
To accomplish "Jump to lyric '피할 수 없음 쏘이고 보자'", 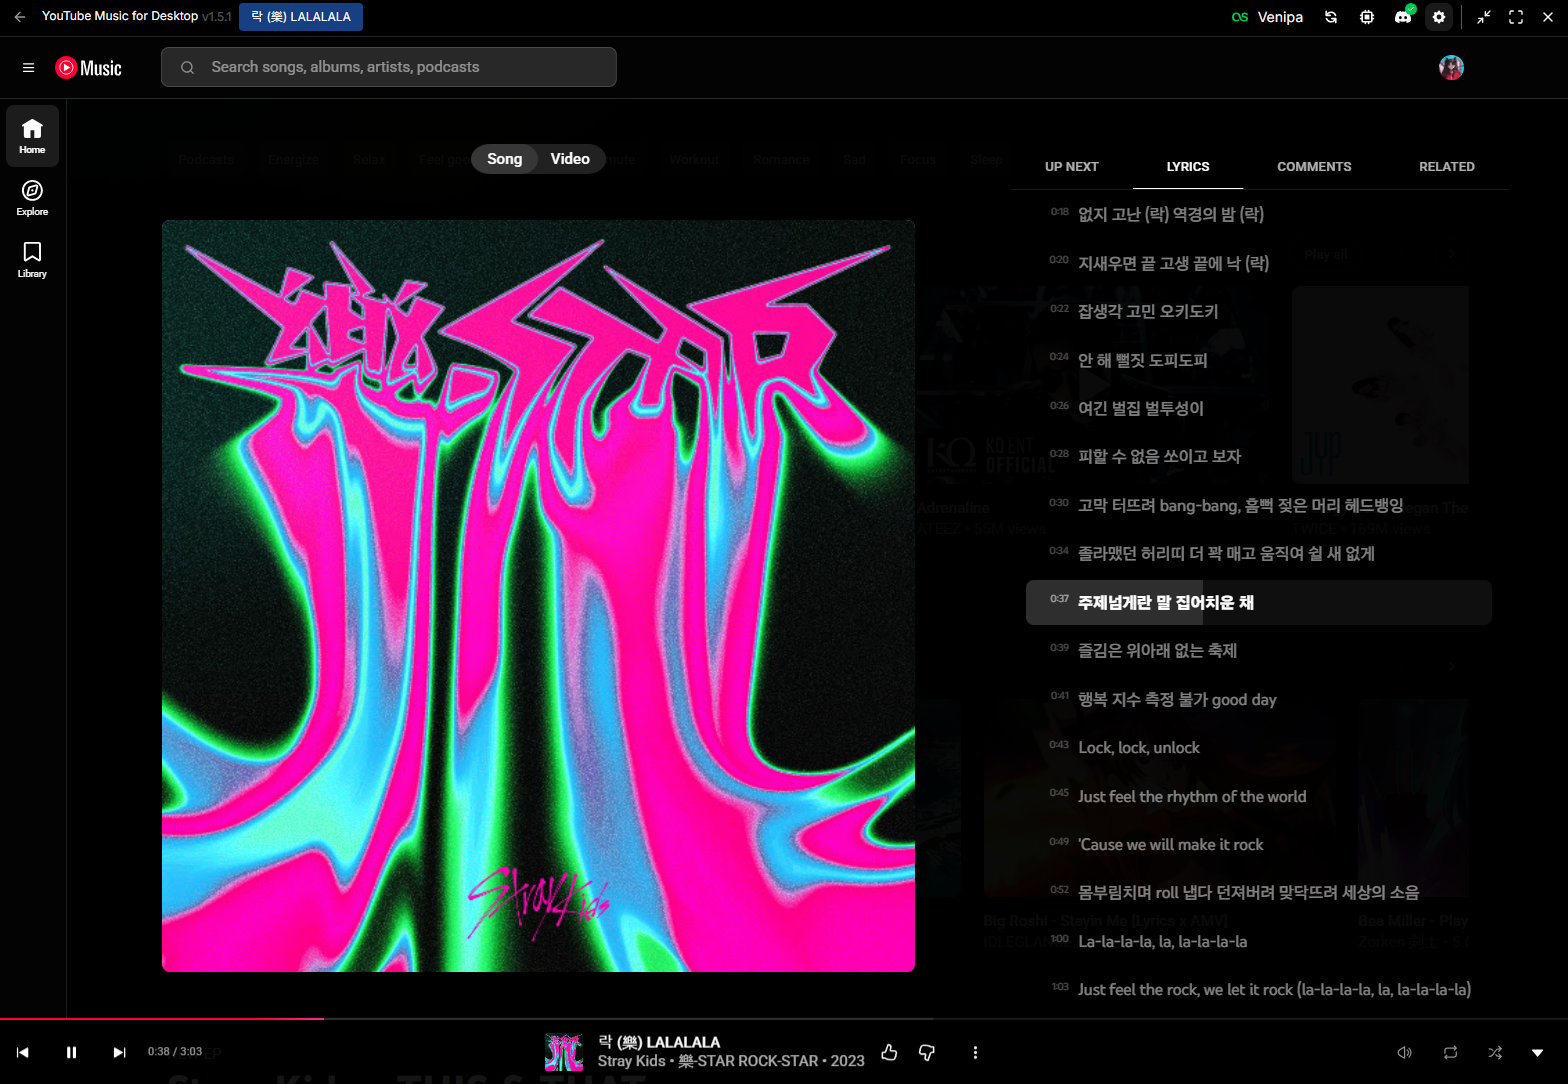I will point(1259,456).
